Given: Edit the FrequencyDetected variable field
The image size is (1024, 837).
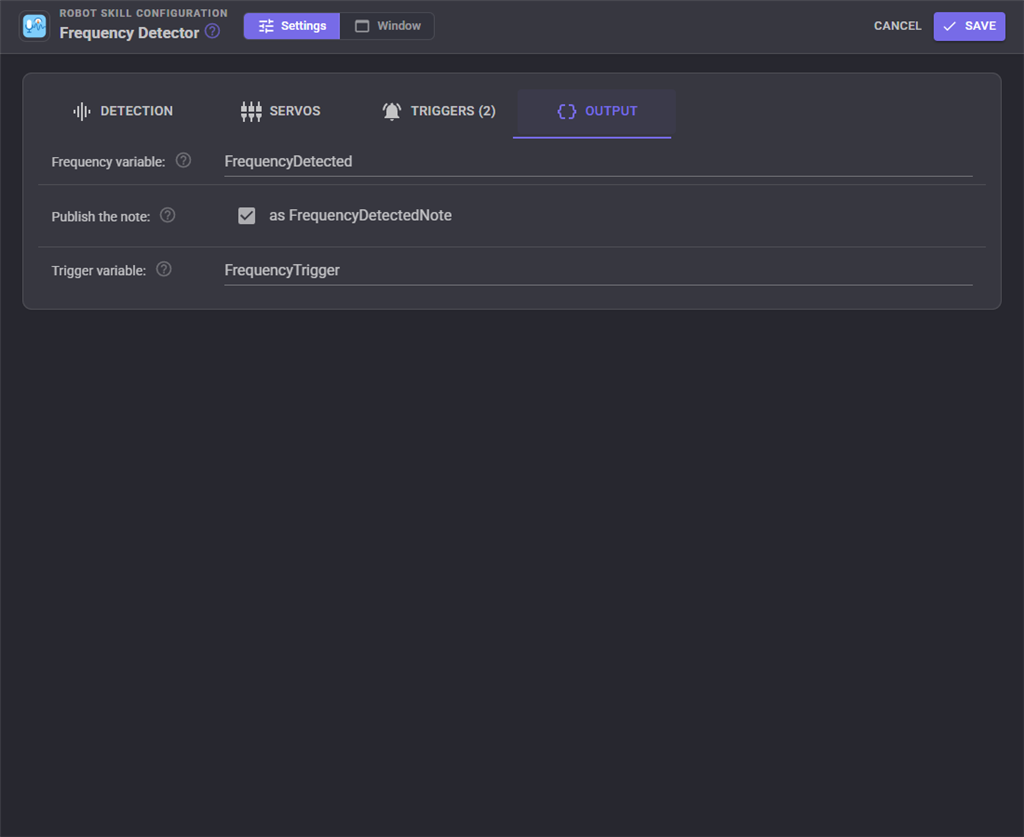Looking at the screenshot, I should click(x=598, y=161).
